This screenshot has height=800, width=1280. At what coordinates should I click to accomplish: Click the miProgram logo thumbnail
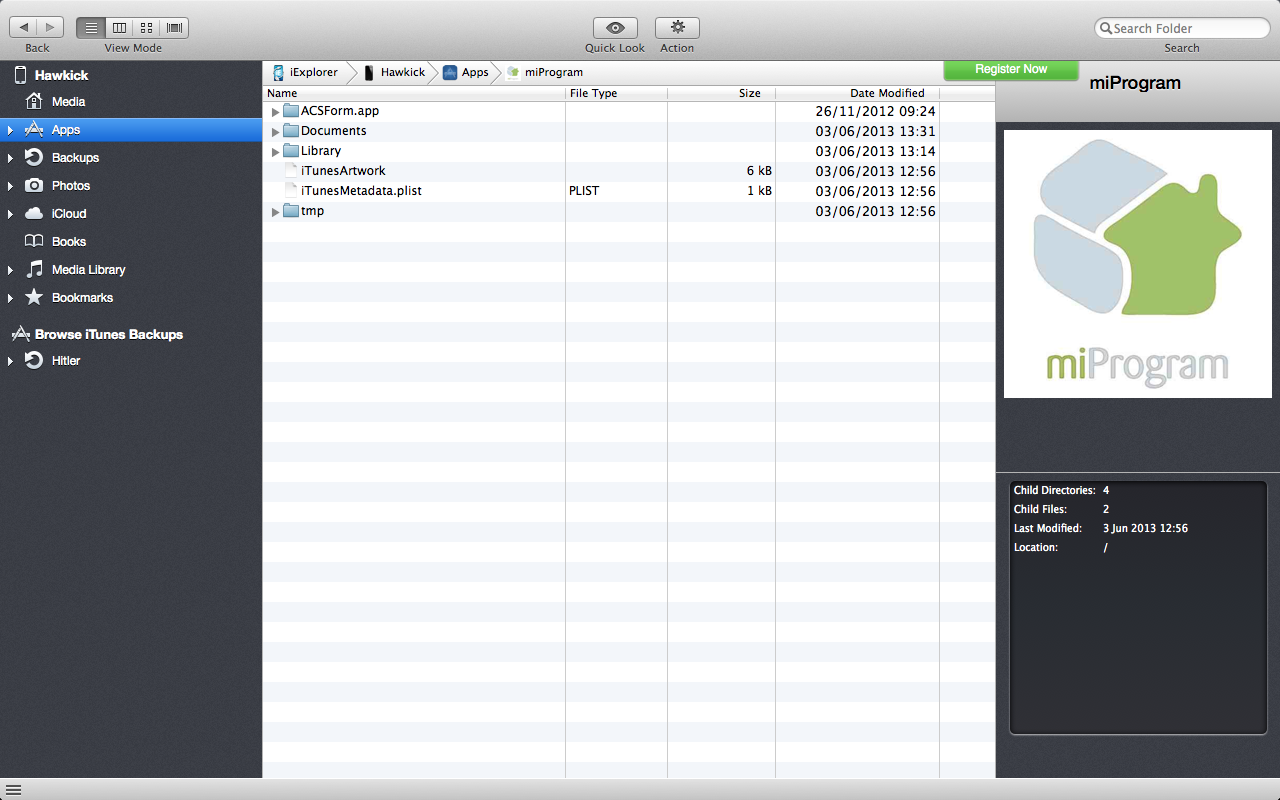coord(1138,264)
